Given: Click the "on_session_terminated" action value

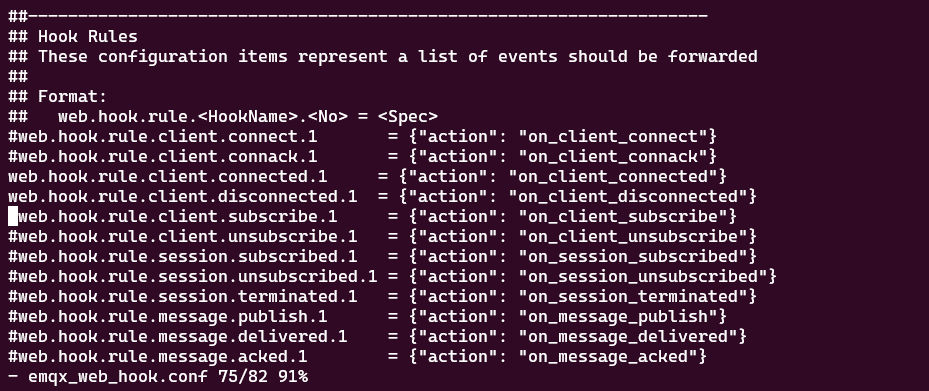Looking at the screenshot, I should pos(633,297).
